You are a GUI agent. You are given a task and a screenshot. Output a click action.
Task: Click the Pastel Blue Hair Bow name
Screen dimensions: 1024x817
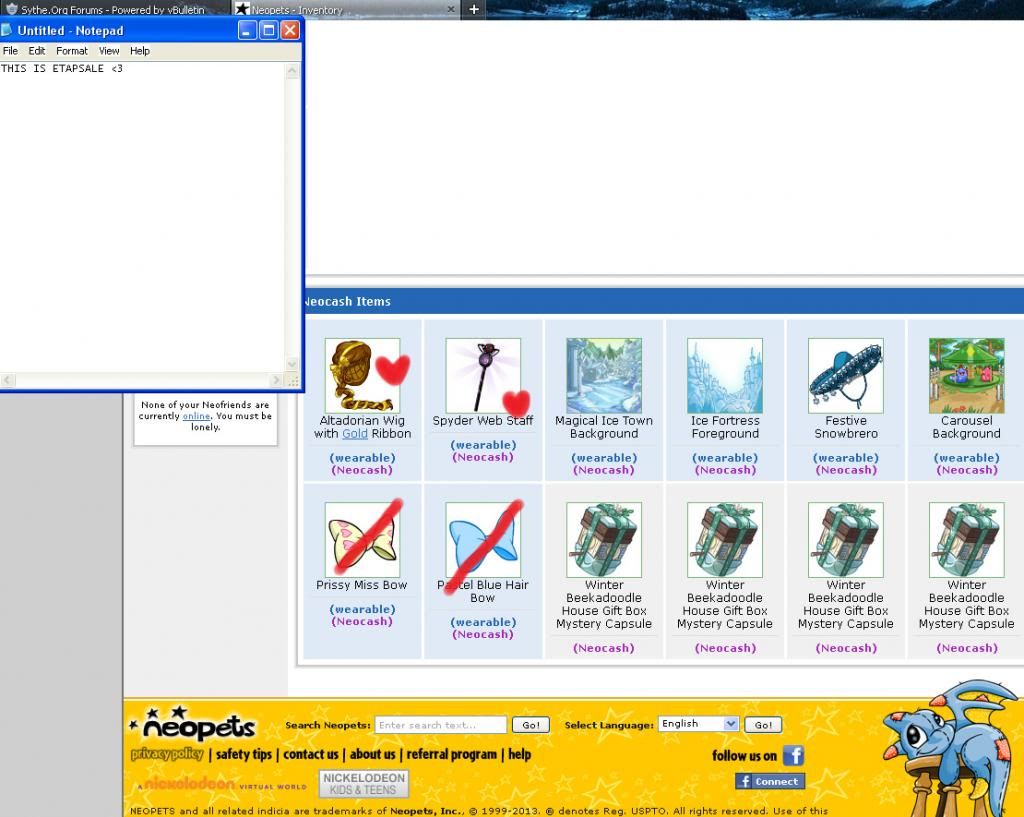point(483,592)
